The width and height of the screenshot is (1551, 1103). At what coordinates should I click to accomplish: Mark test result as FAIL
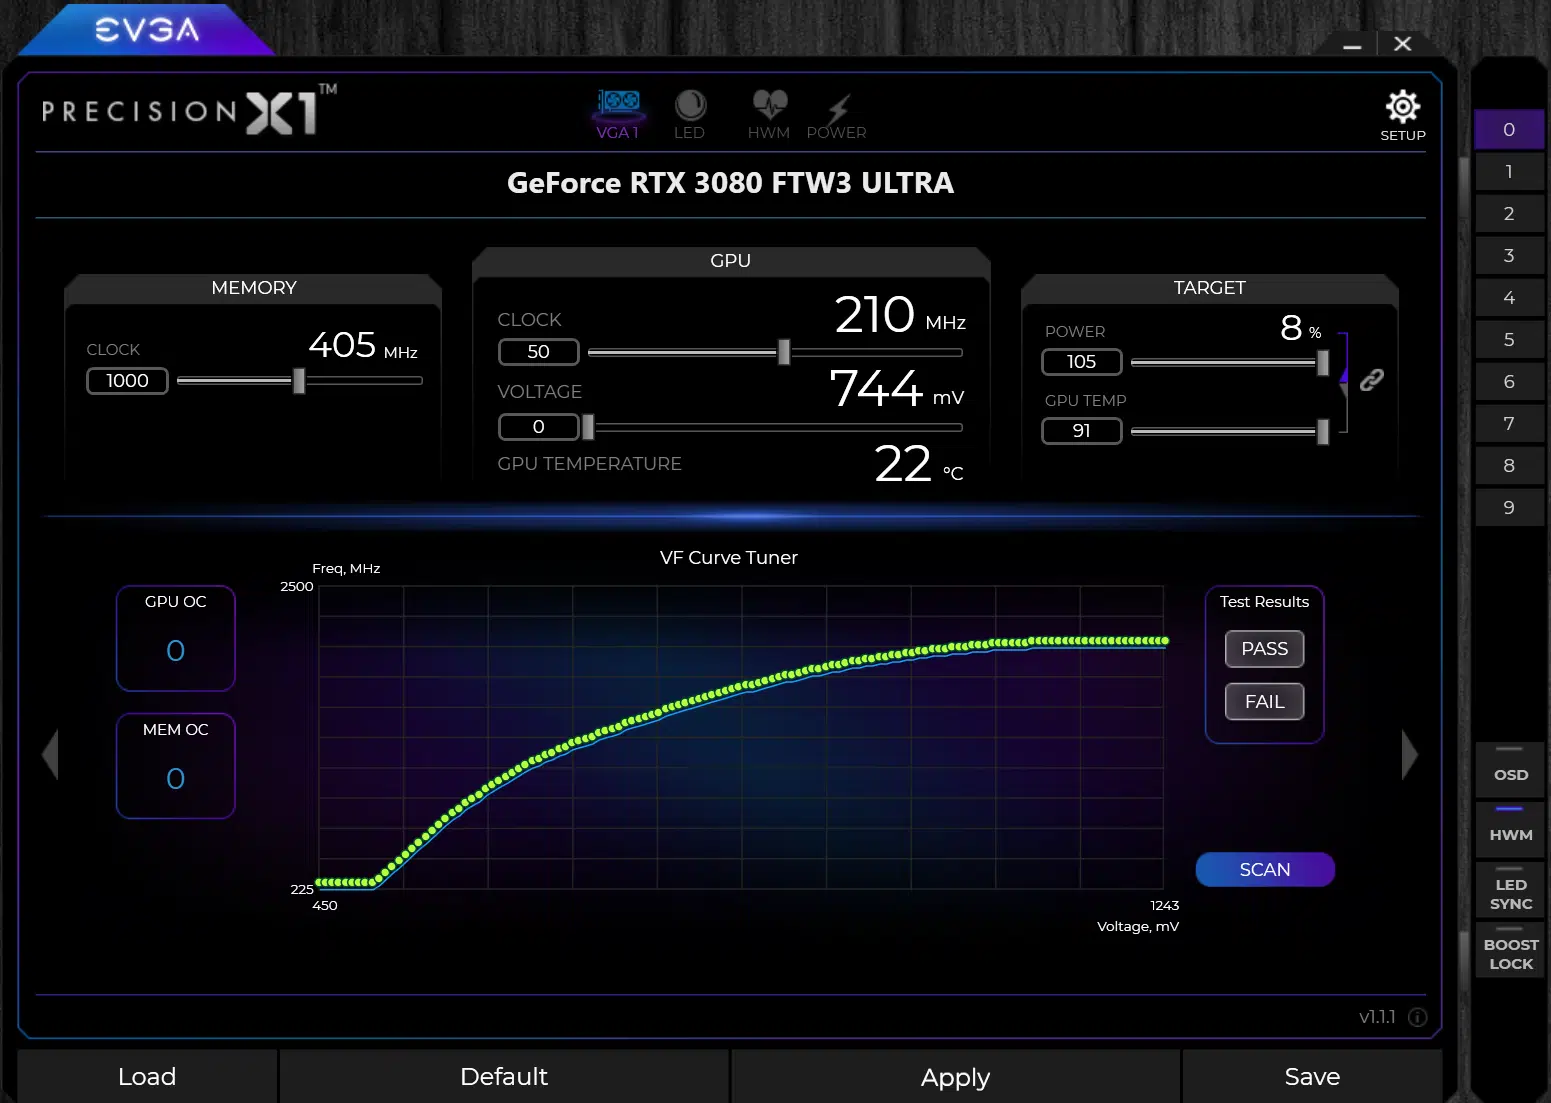coord(1265,702)
